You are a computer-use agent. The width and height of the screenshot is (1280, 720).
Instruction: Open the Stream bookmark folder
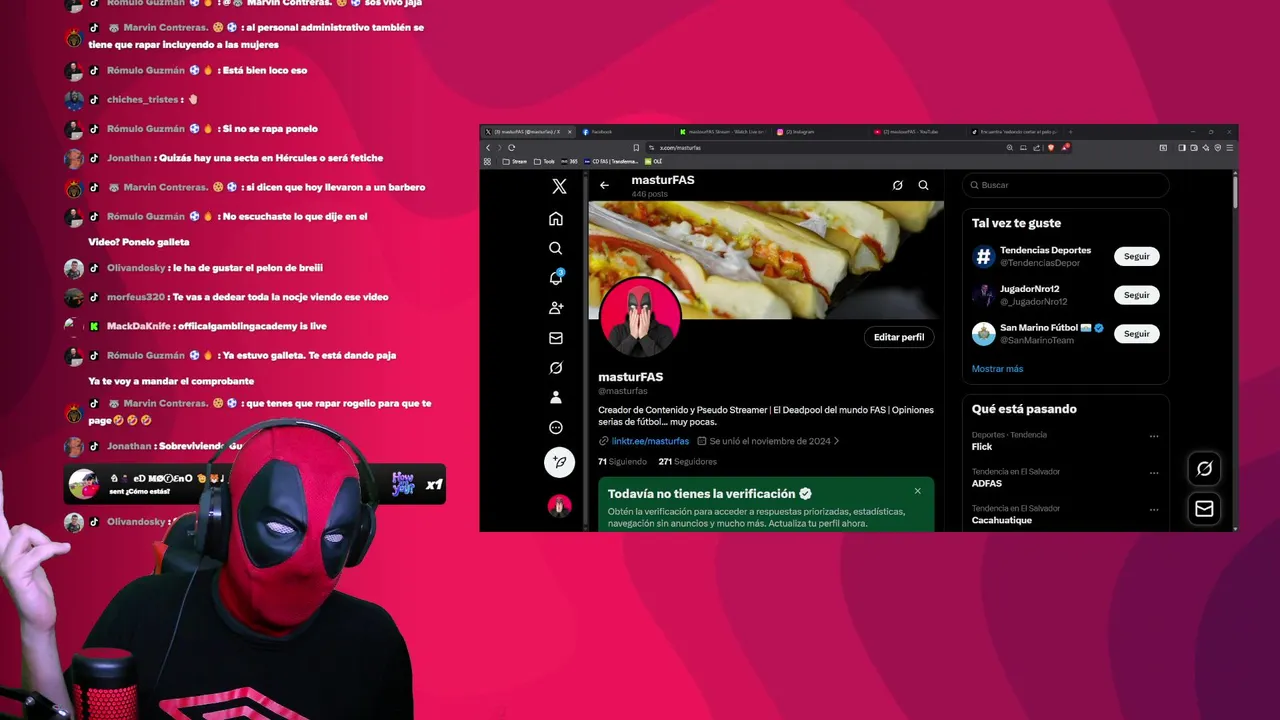tap(514, 161)
